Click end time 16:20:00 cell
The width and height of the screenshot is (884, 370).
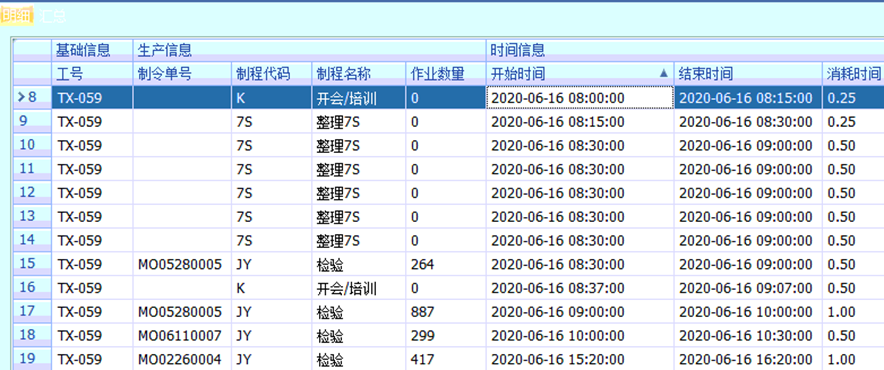[748, 359]
